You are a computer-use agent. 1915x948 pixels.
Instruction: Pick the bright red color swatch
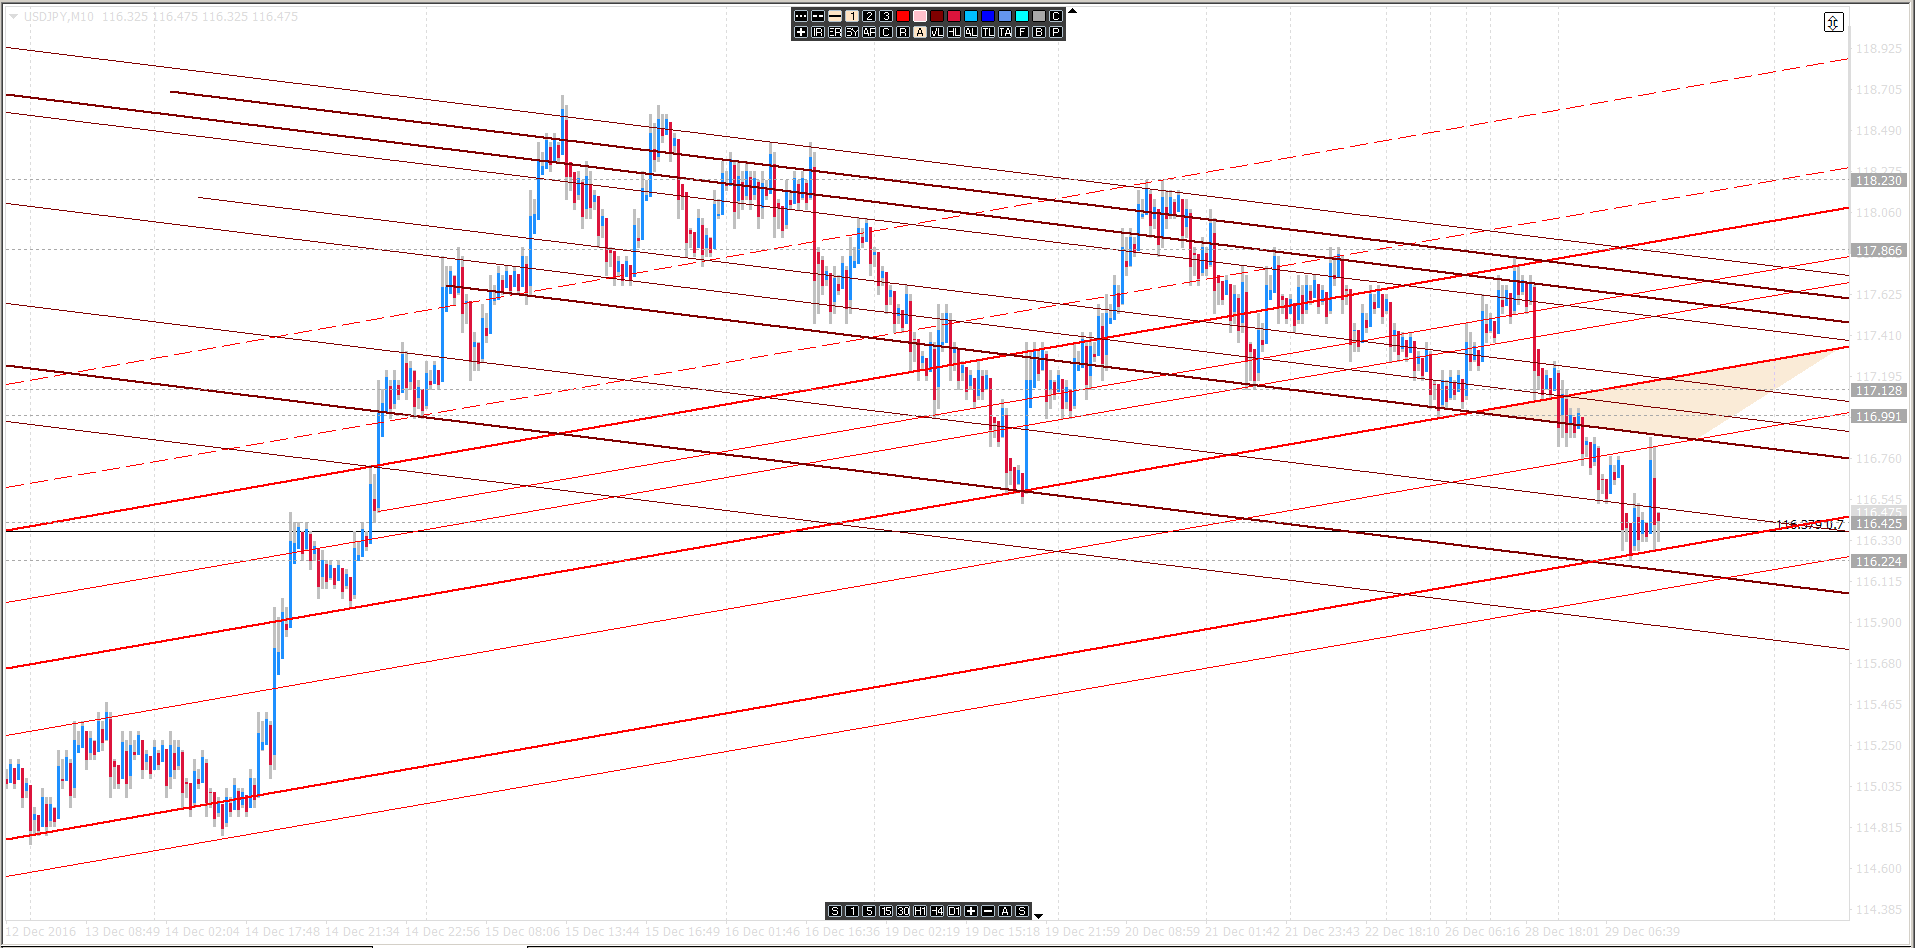pos(903,16)
